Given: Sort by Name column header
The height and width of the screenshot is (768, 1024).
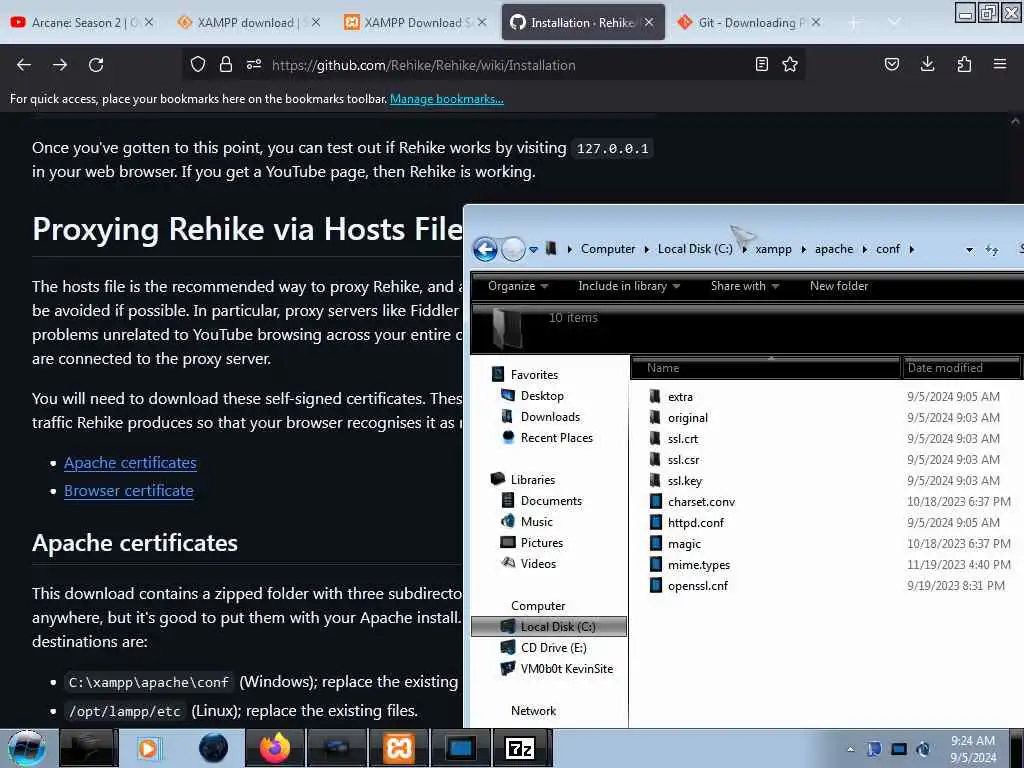Looking at the screenshot, I should coord(765,368).
